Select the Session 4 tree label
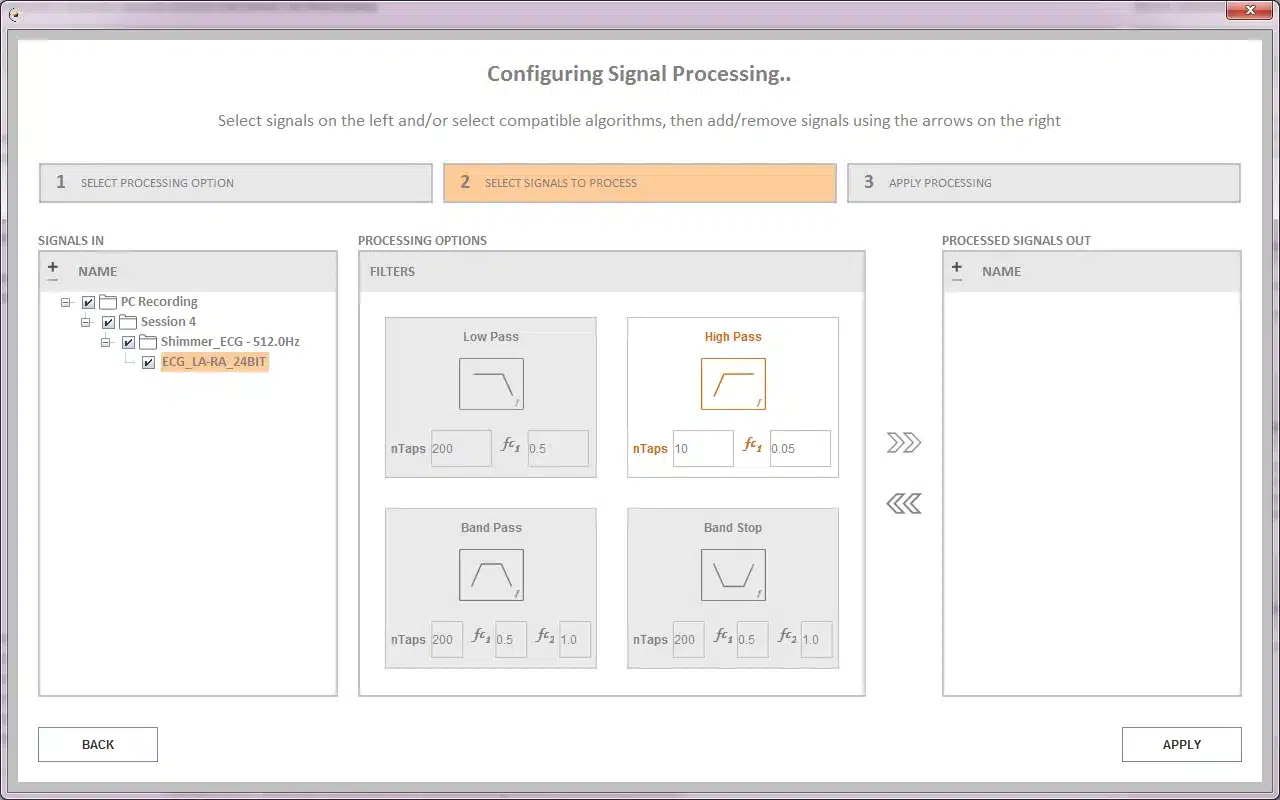Image resolution: width=1280 pixels, height=800 pixels. point(168,322)
